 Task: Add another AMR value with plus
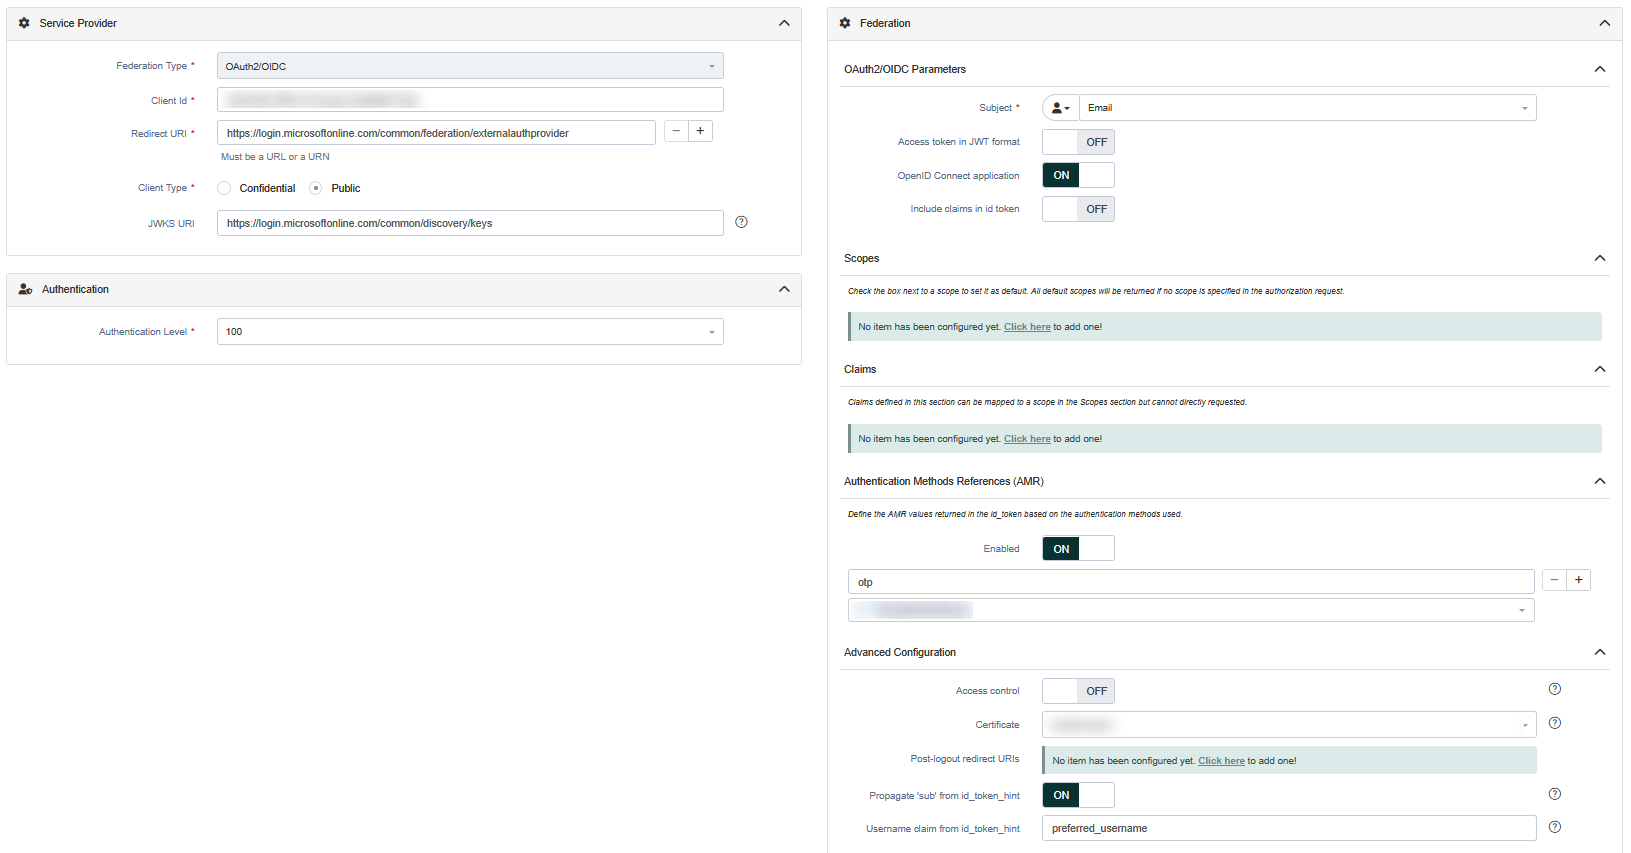pyautogui.click(x=1578, y=580)
